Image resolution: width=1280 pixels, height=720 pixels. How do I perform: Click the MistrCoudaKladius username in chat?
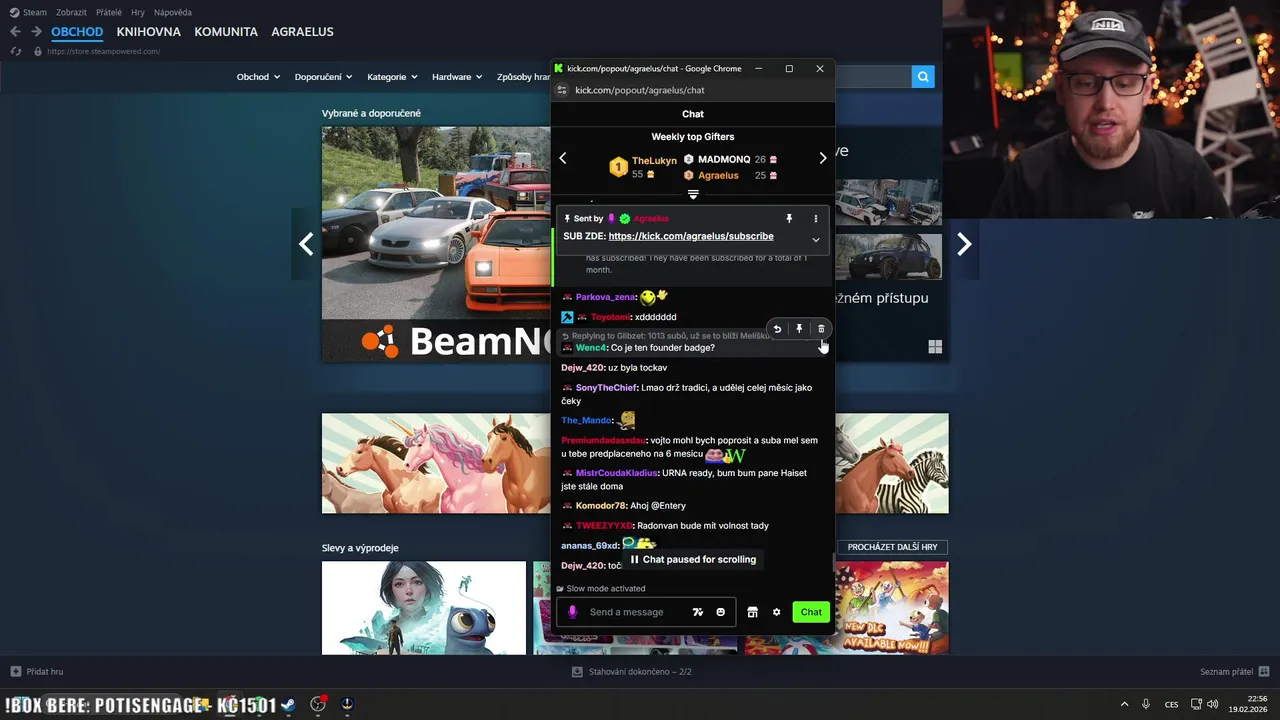coord(616,473)
